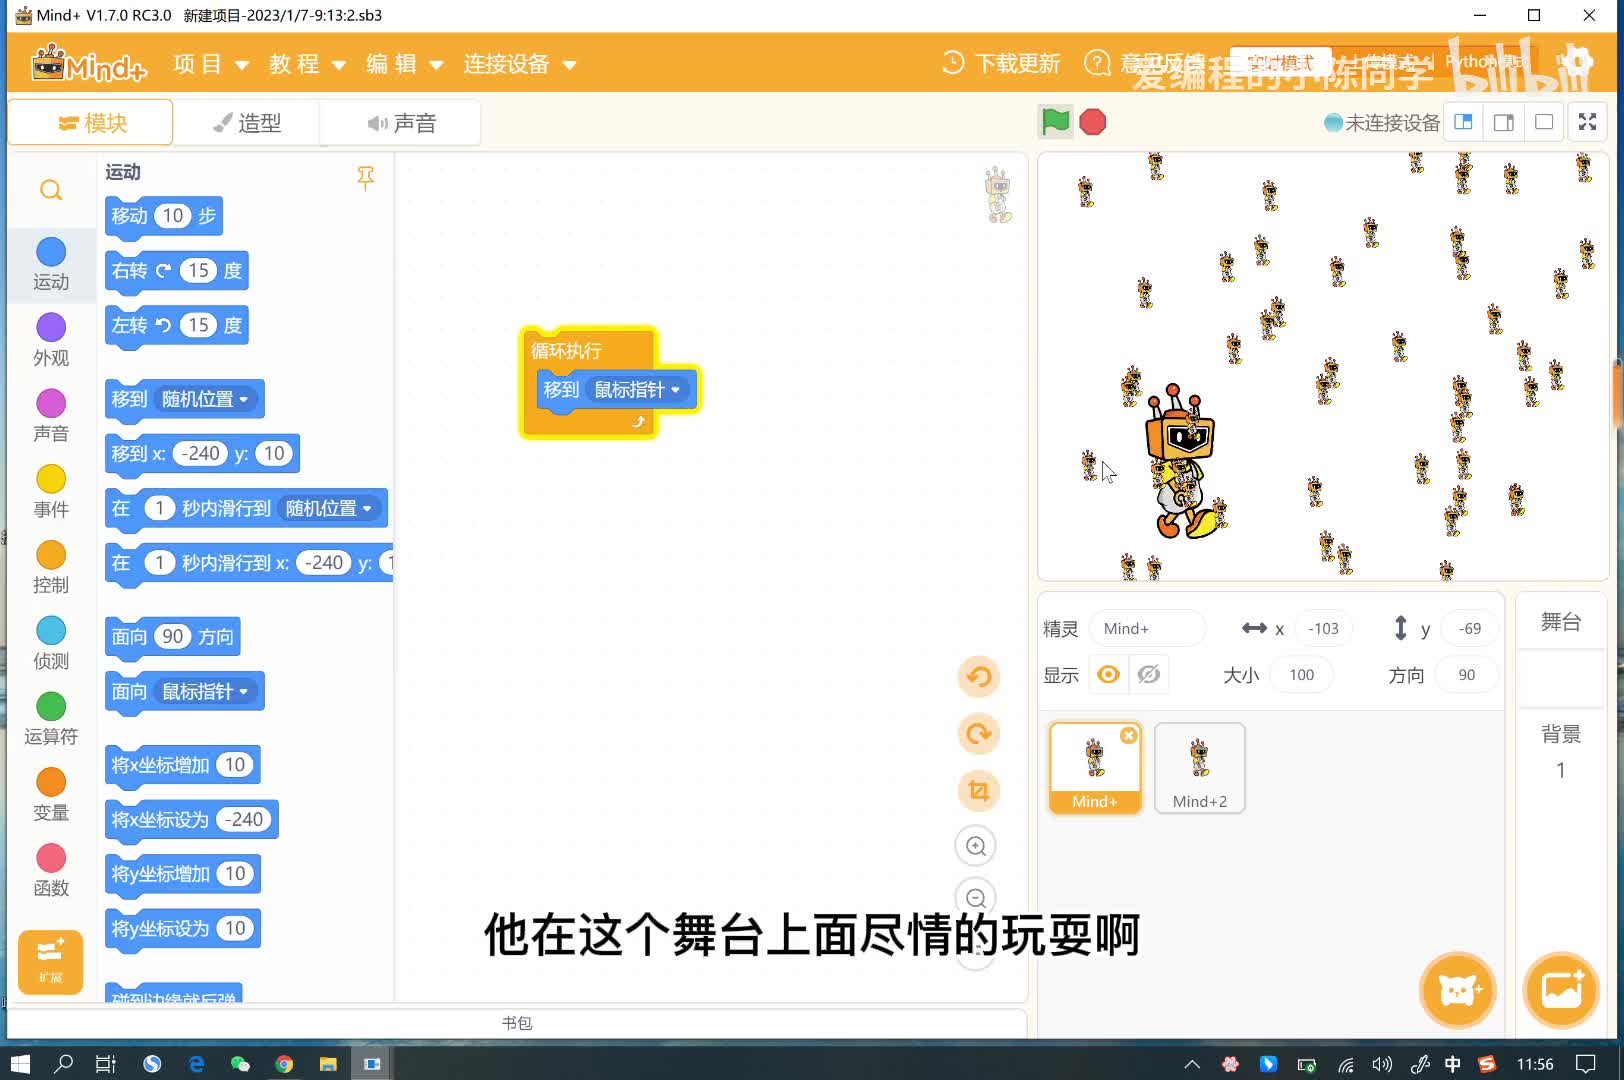Open the settings gear in the top bar

pyautogui.click(x=1578, y=63)
